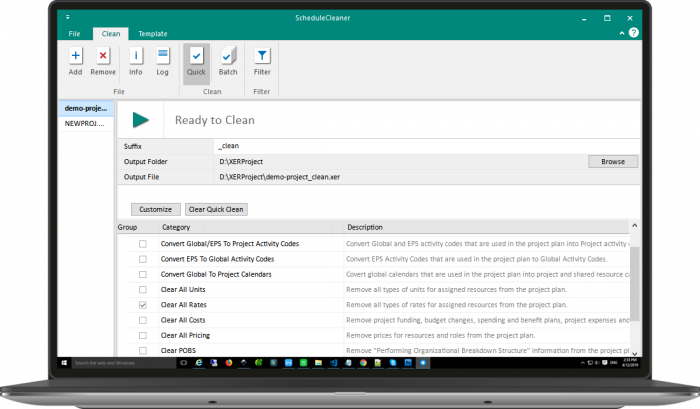Click the Browse button
This screenshot has width=700, height=409.
point(613,162)
